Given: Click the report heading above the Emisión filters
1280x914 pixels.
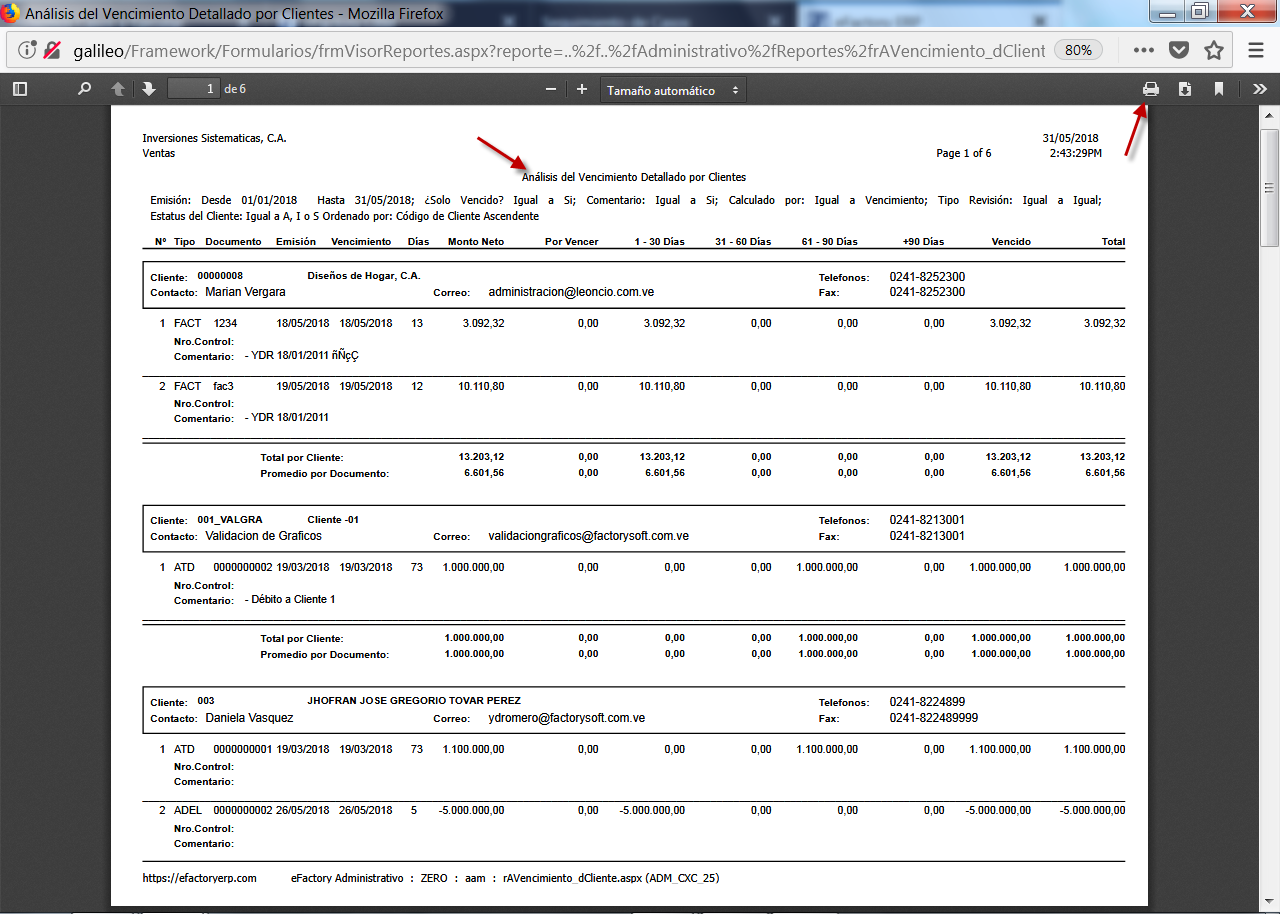Looking at the screenshot, I should pyautogui.click(x=634, y=177).
